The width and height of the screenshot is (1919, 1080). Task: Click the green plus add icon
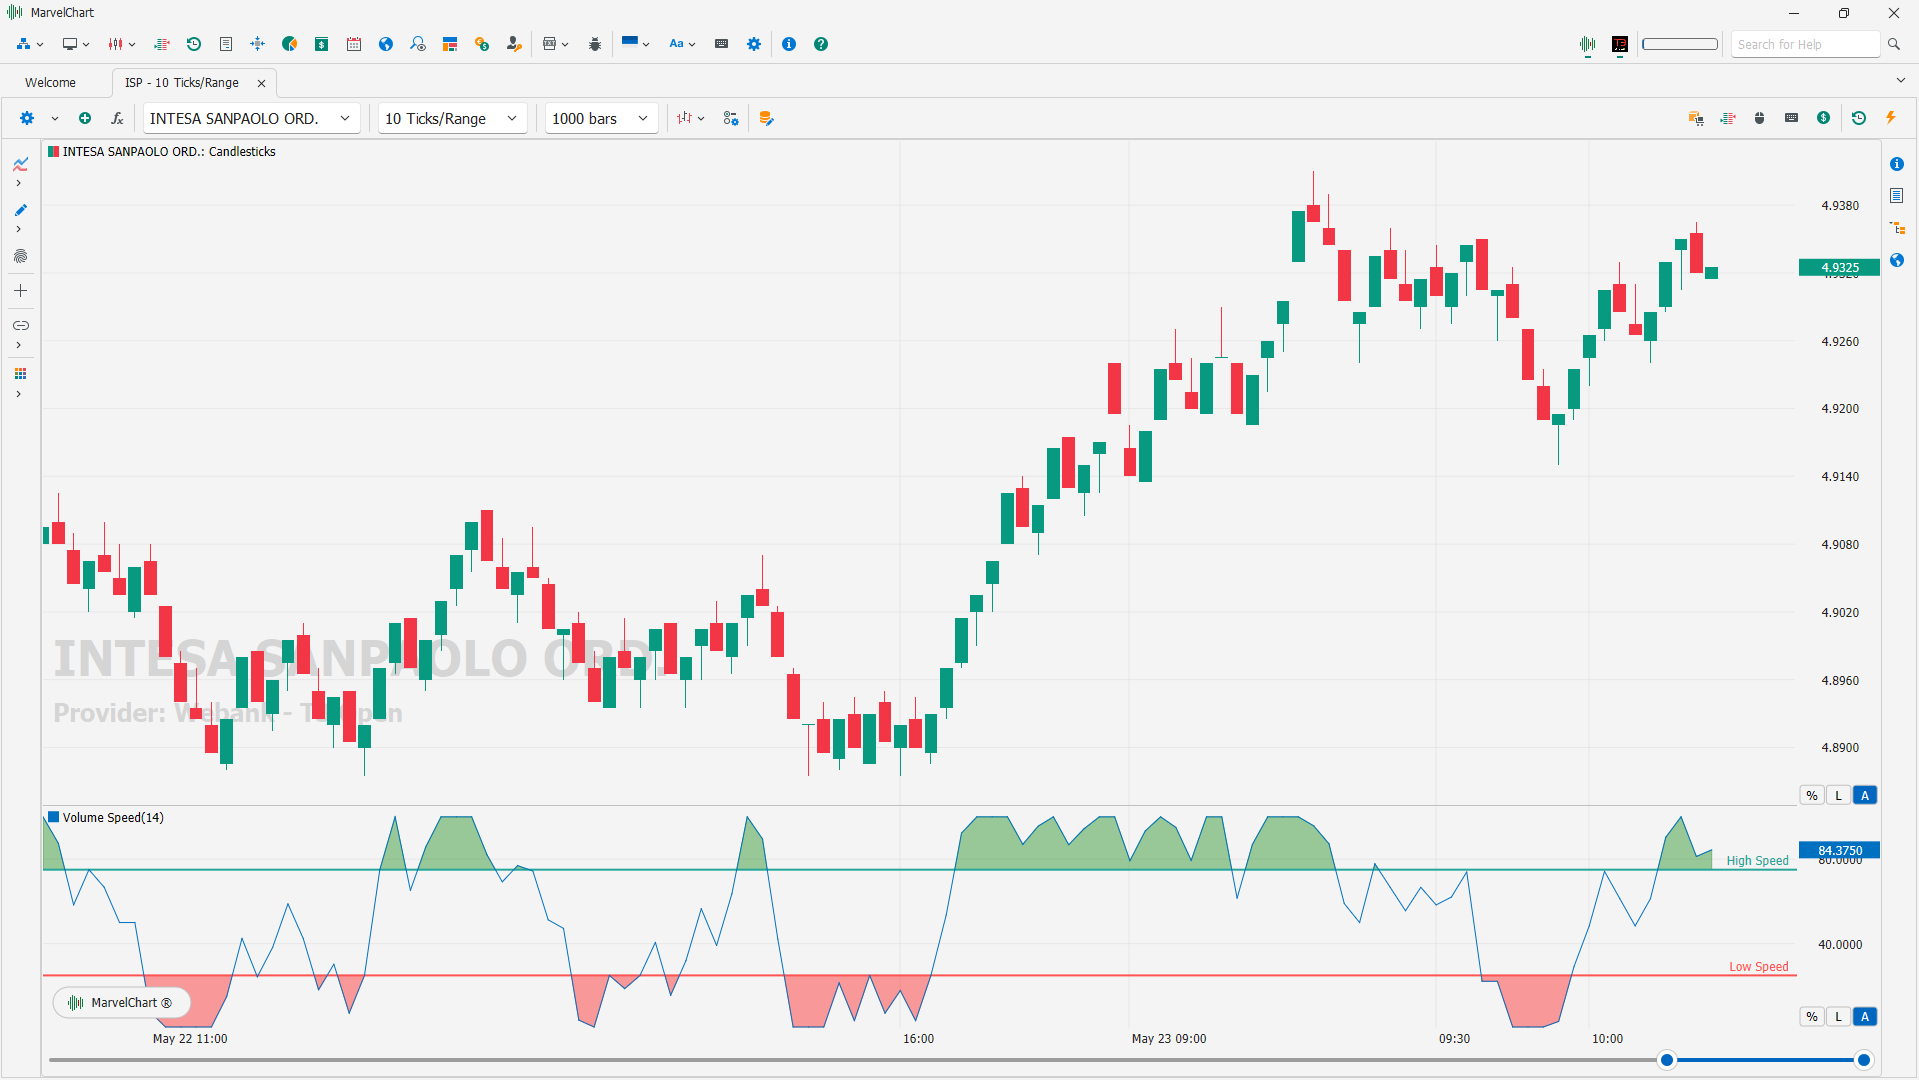[x=85, y=118]
